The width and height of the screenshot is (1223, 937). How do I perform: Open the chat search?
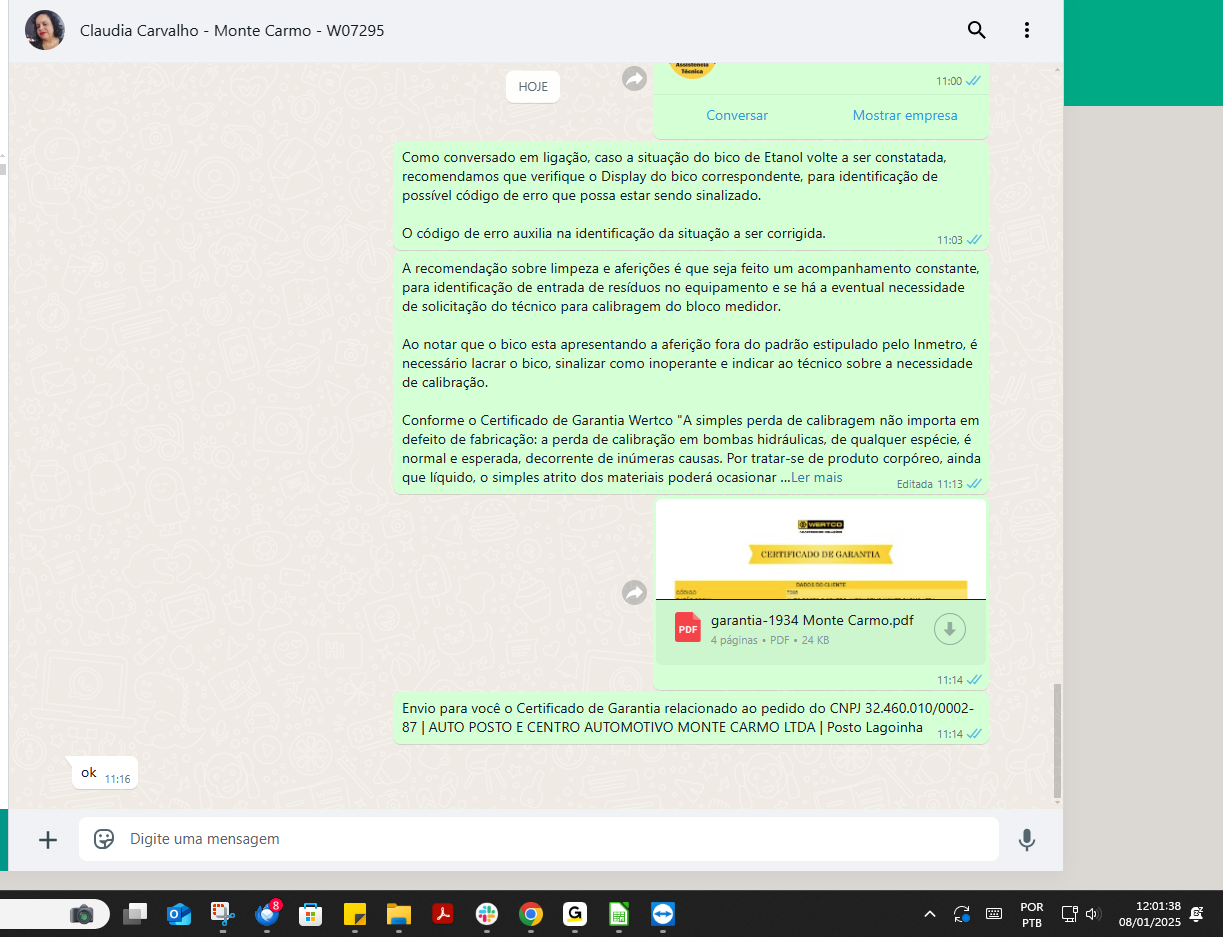tap(976, 30)
